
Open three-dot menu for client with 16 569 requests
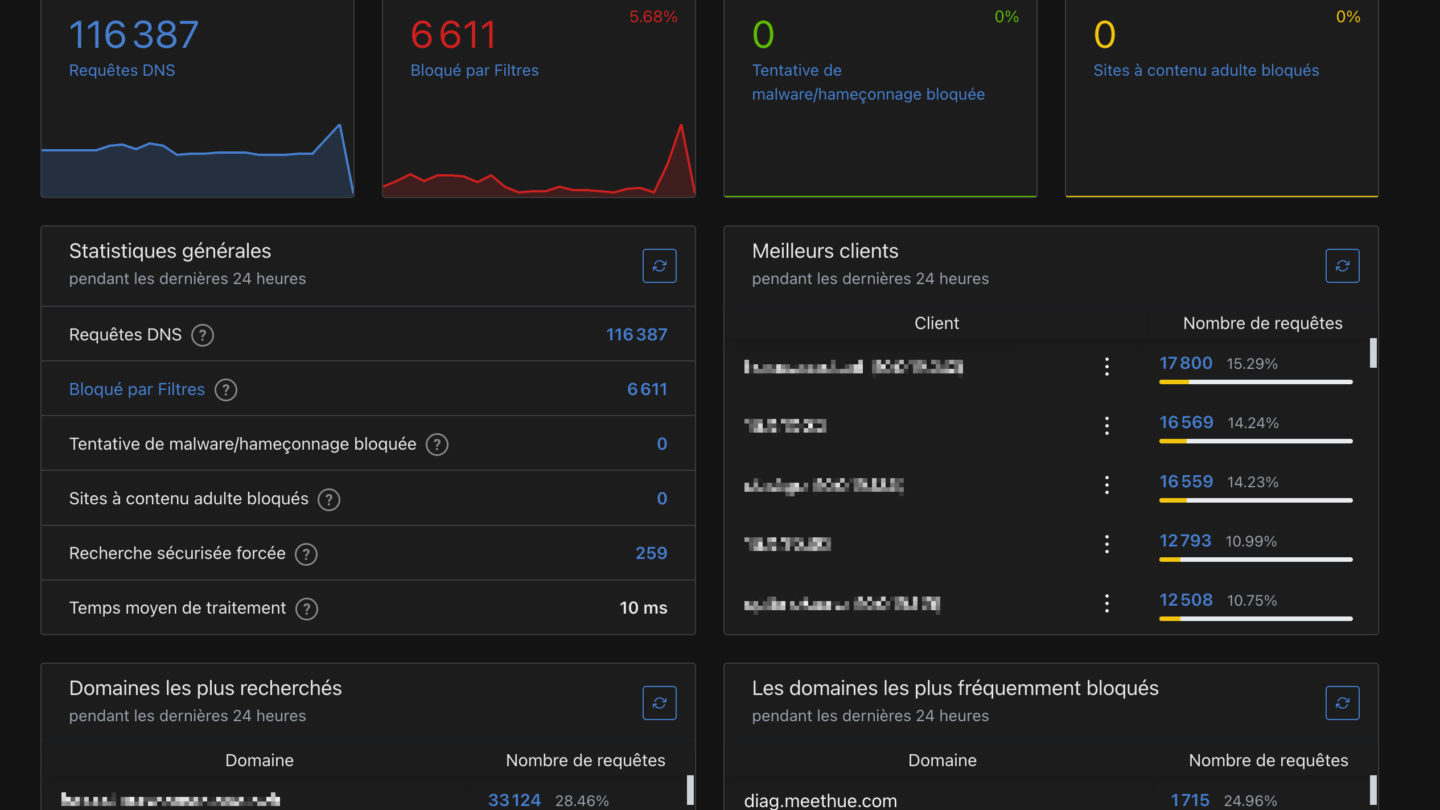1106,426
